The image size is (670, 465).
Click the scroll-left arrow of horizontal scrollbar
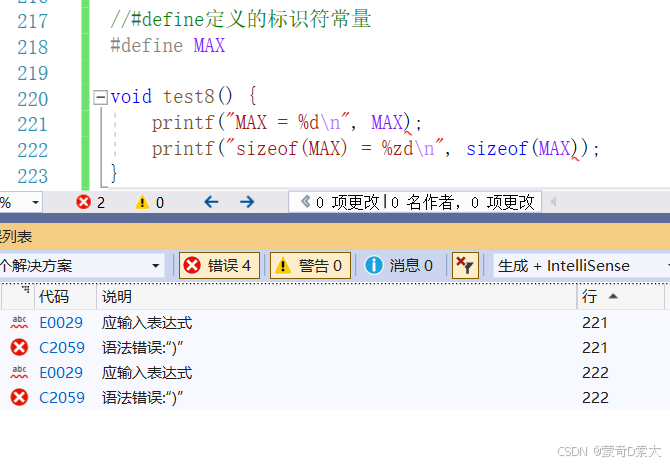tap(553, 202)
